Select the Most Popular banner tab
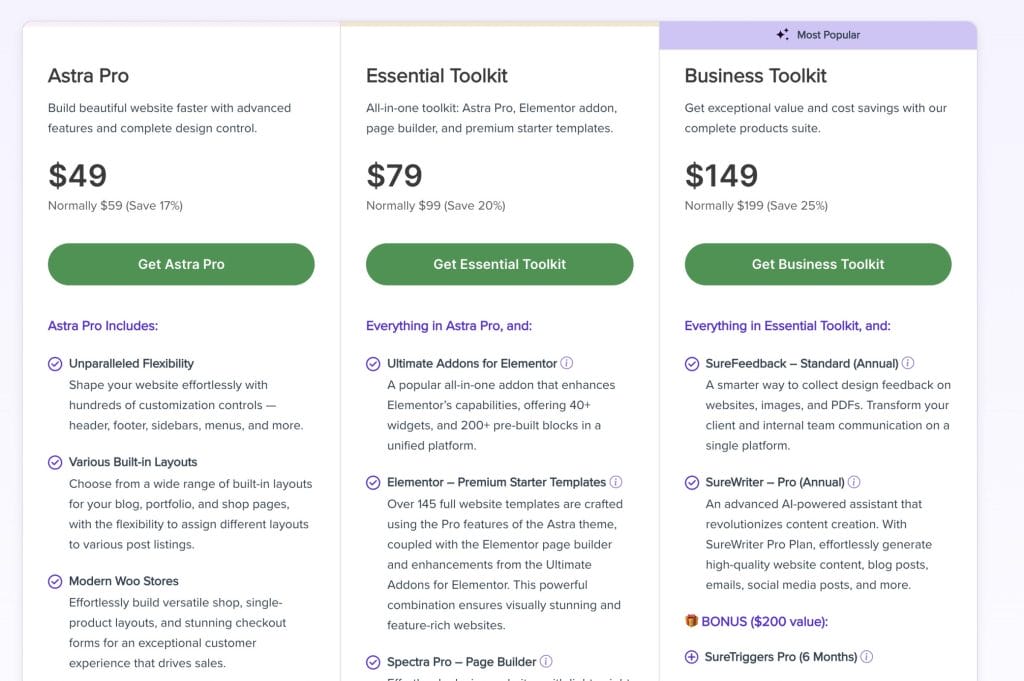This screenshot has height=681, width=1024. pos(818,35)
